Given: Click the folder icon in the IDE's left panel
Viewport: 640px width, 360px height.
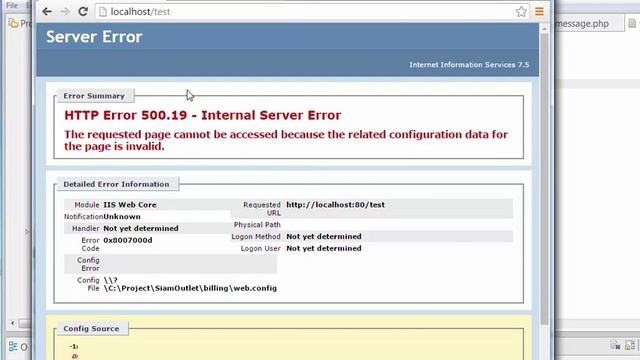Looking at the screenshot, I should coord(13,23).
